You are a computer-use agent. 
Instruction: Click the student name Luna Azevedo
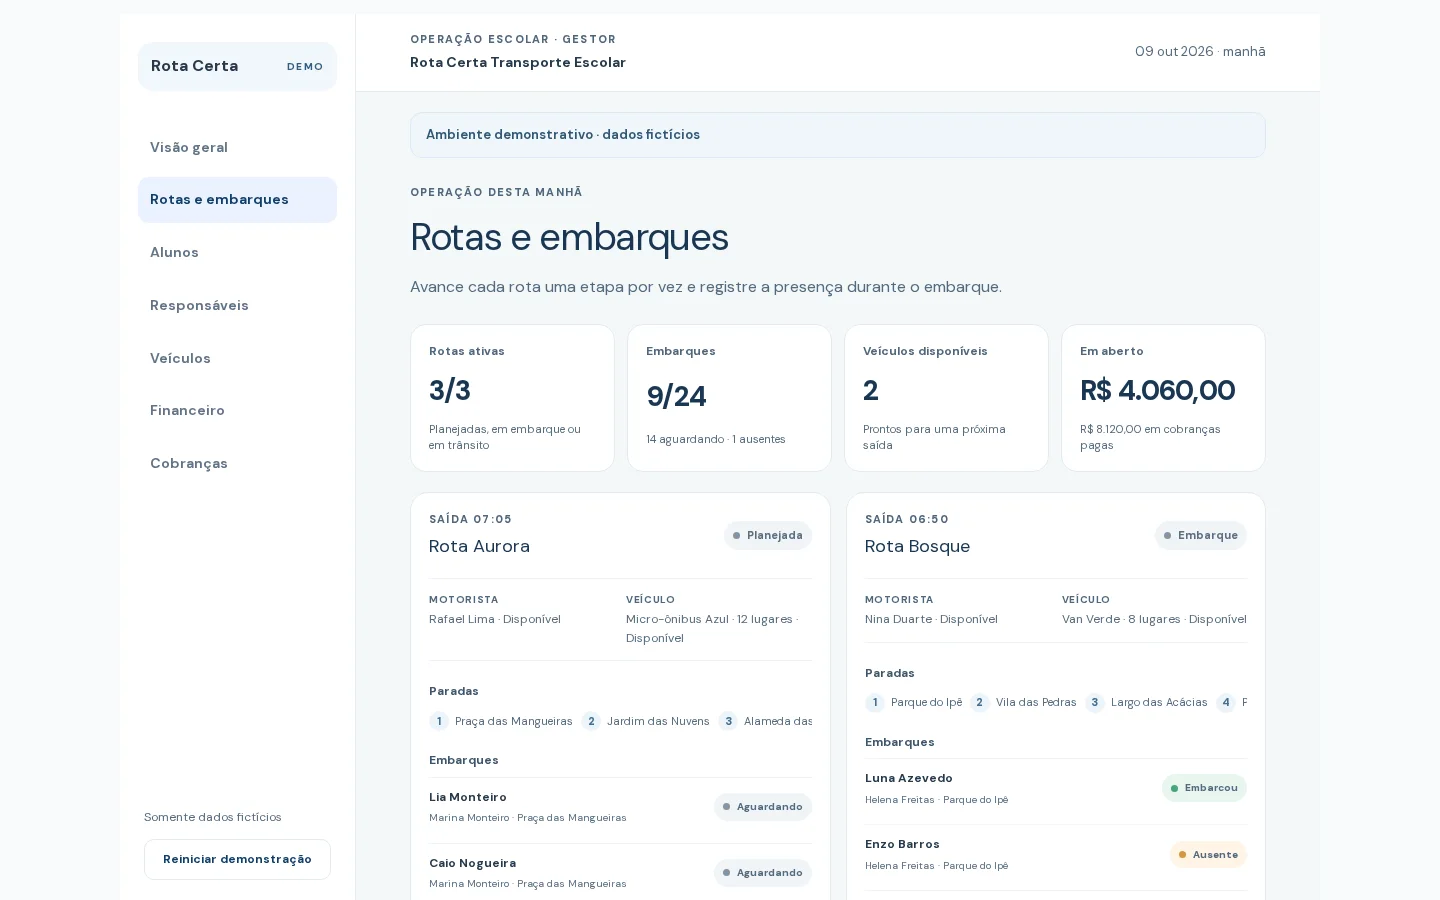point(909,778)
